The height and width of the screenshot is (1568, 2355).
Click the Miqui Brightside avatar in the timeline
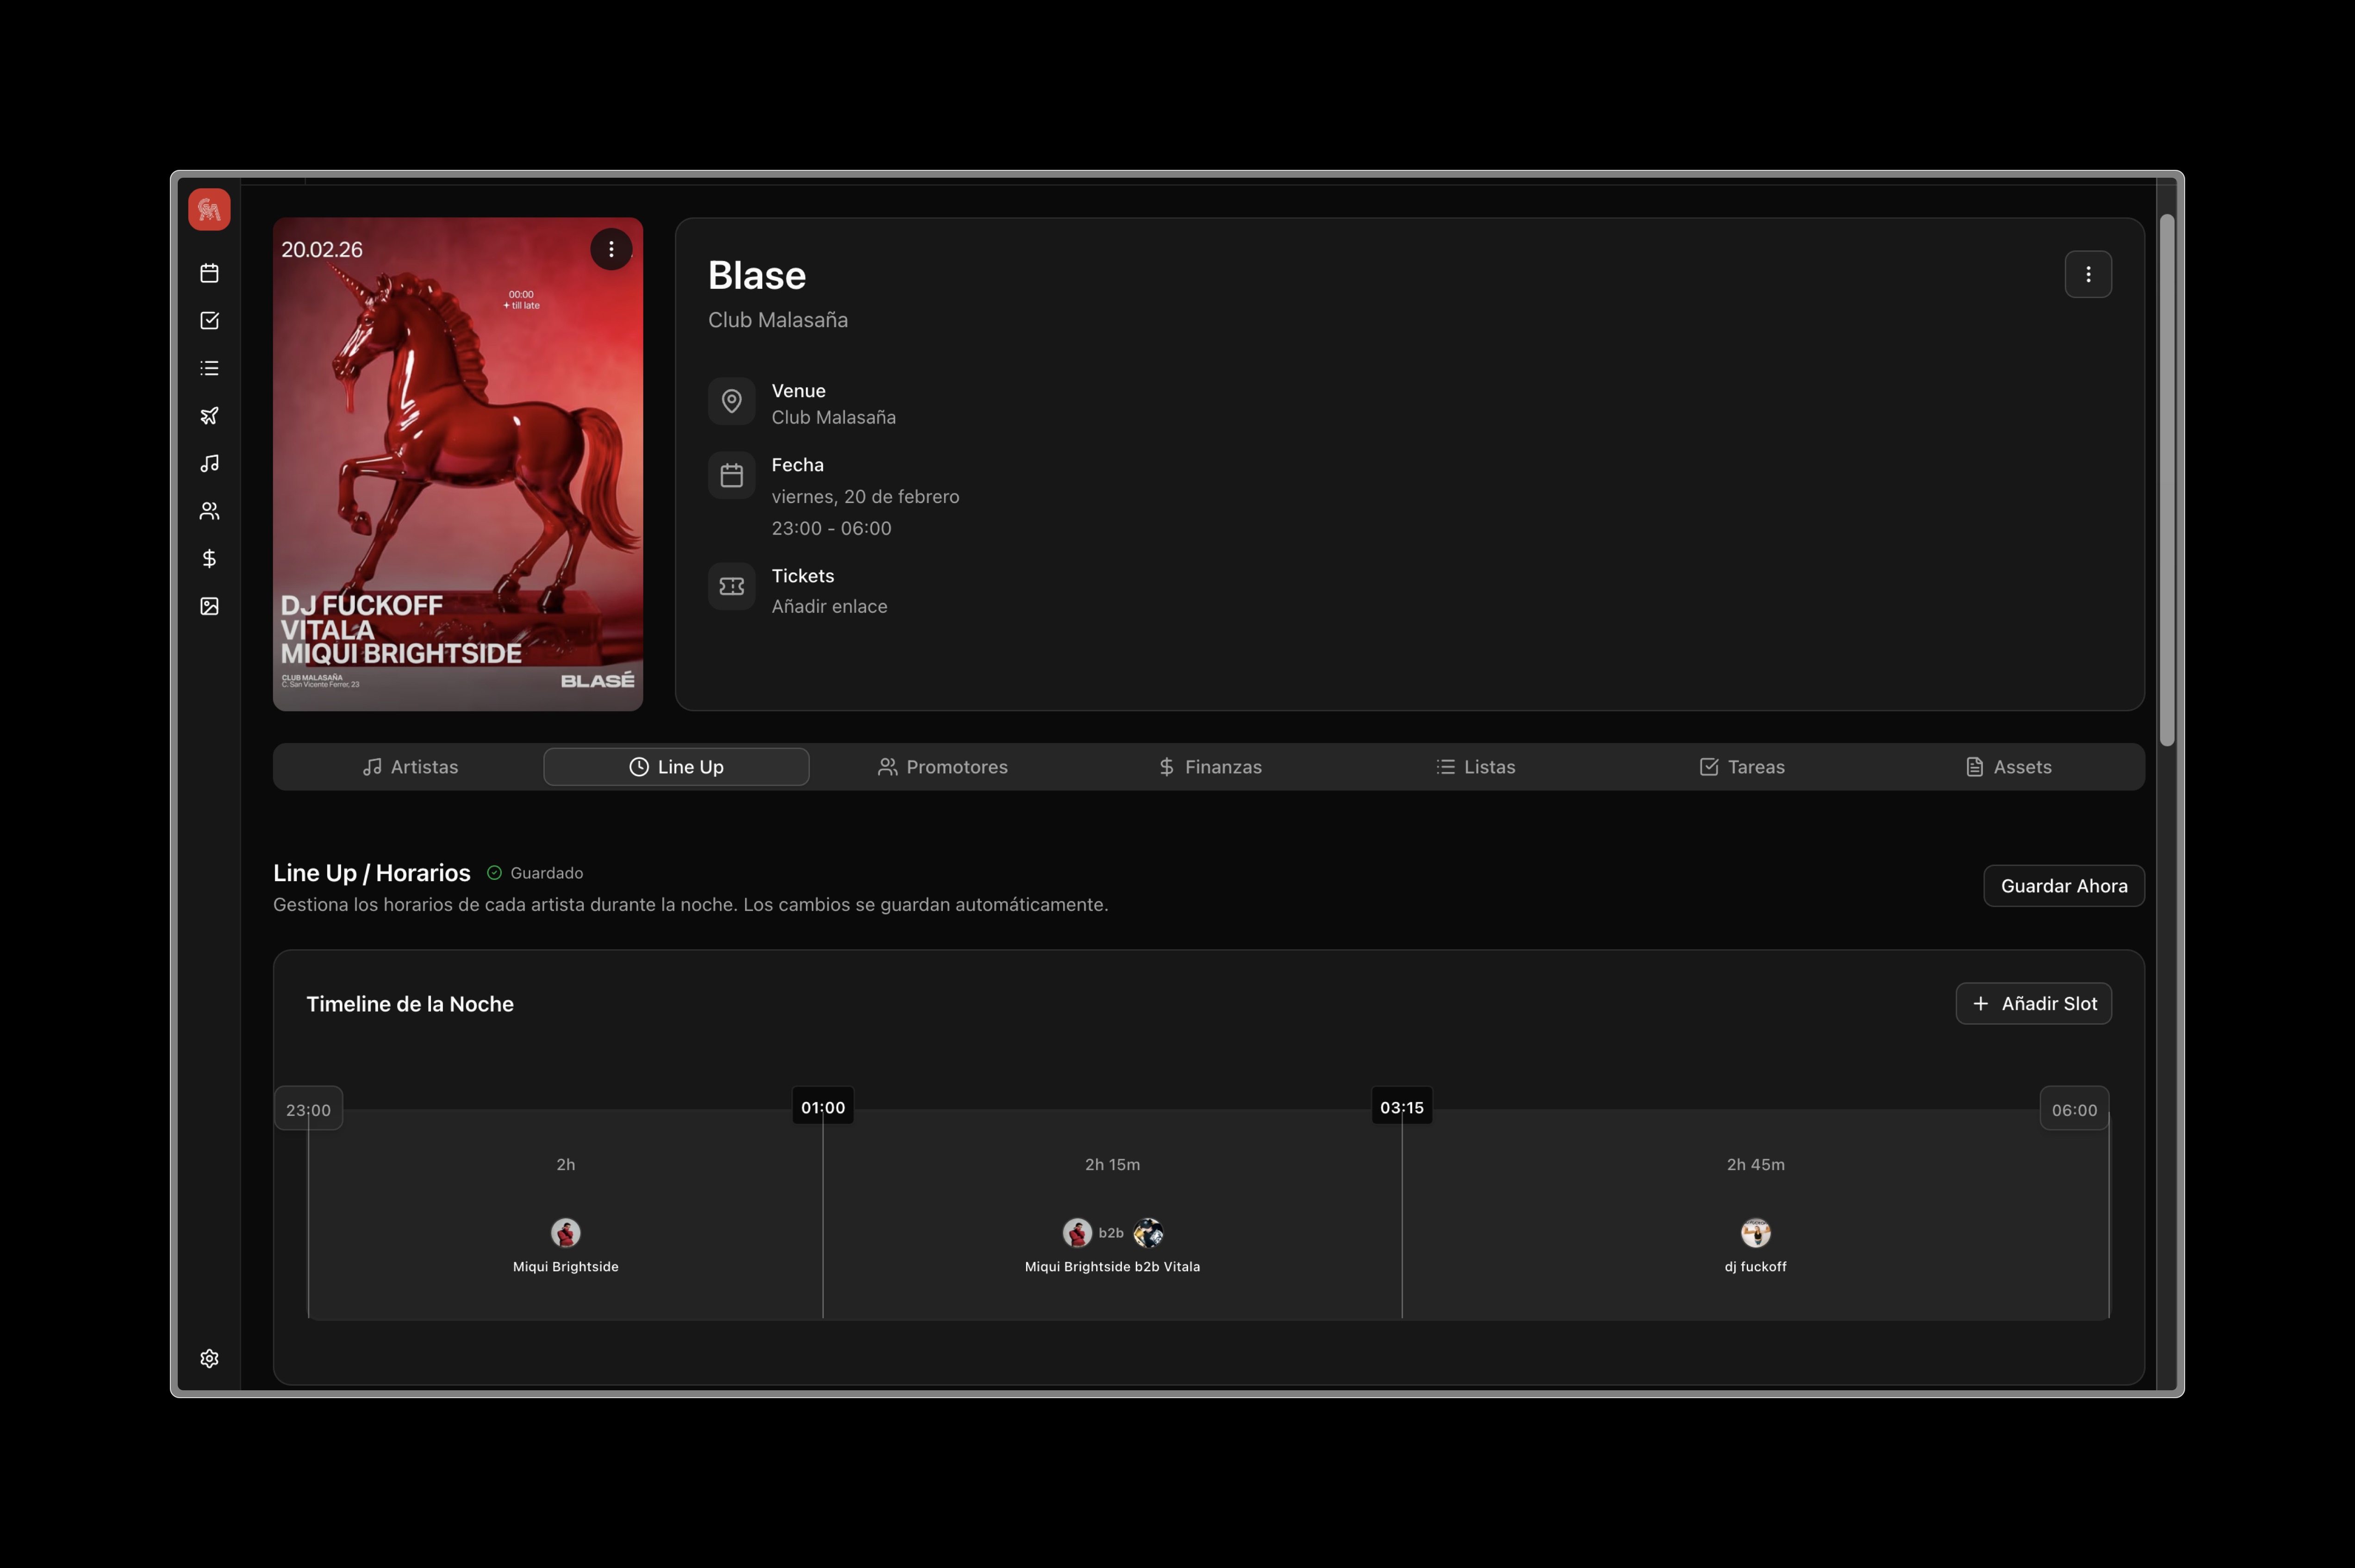565,1233
